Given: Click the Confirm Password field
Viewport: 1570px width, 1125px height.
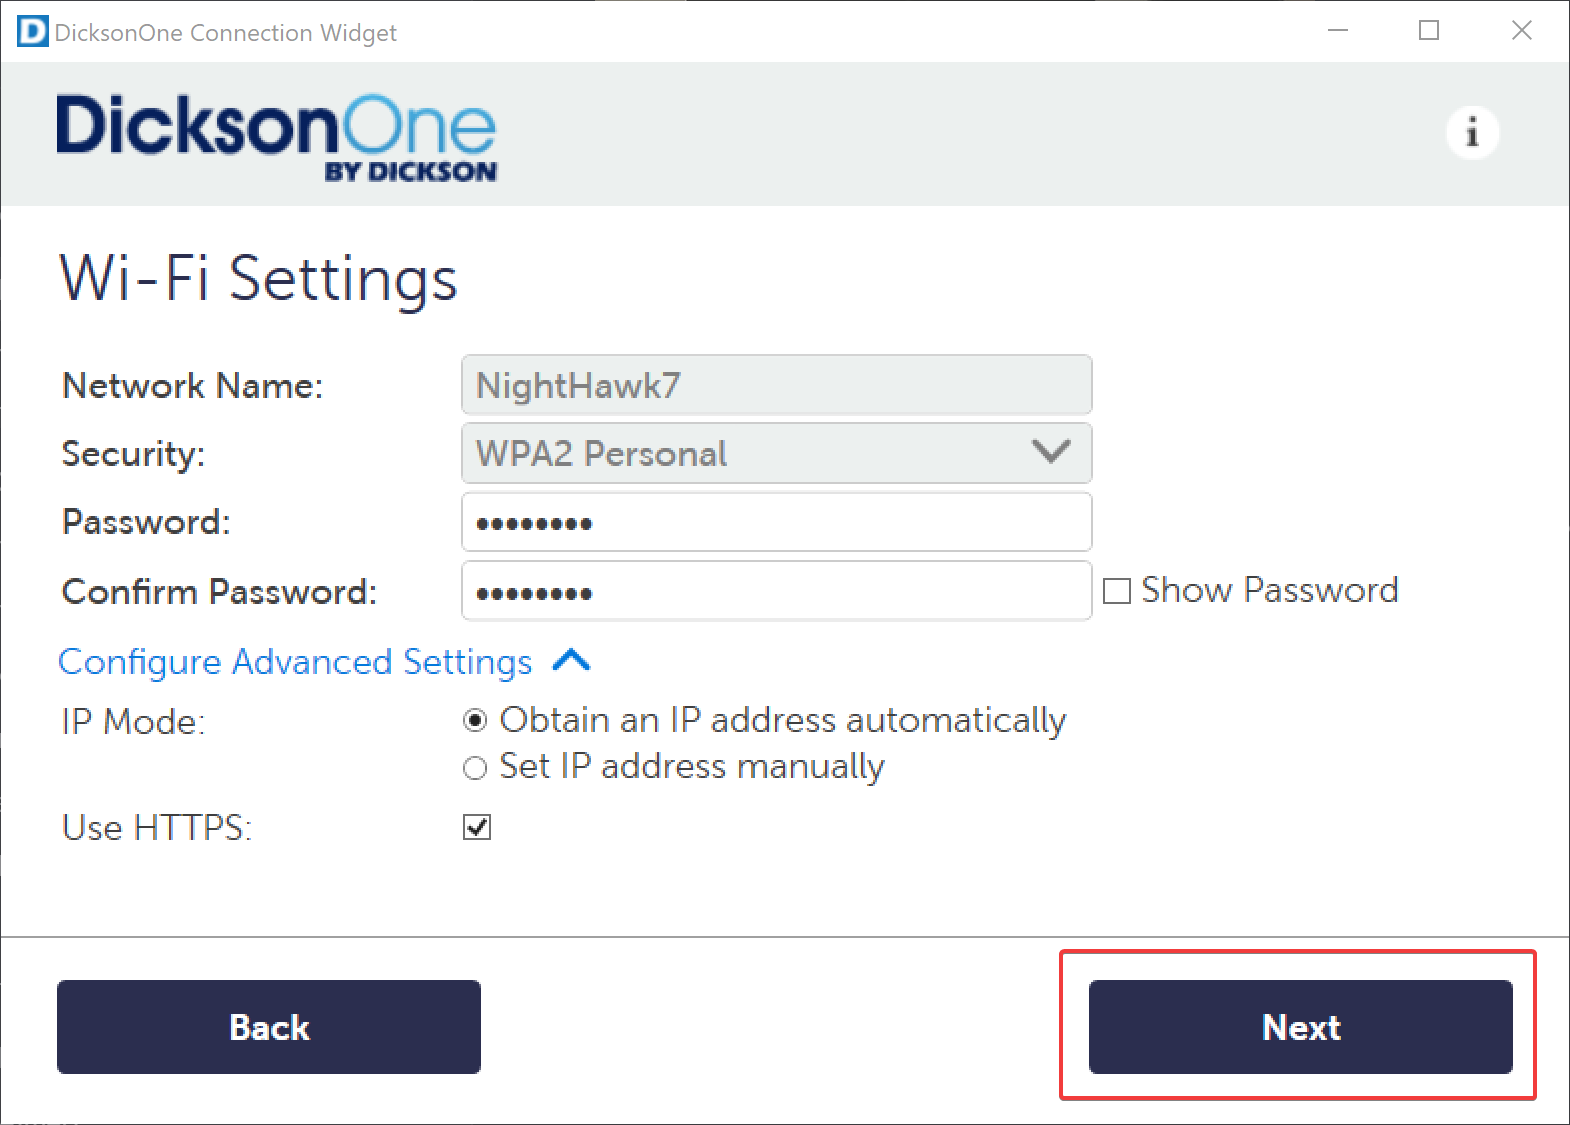Looking at the screenshot, I should [x=777, y=591].
